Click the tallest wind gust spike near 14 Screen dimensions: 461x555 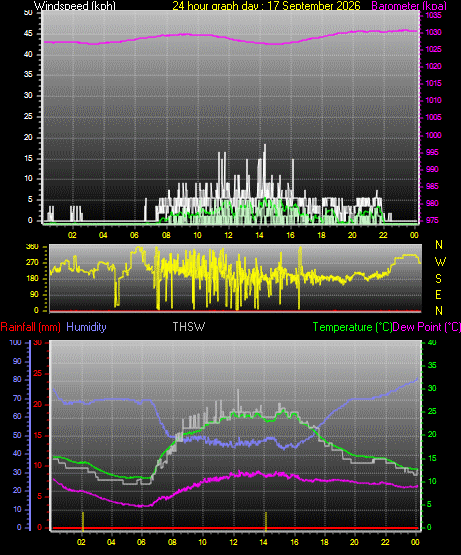pyautogui.click(x=265, y=166)
